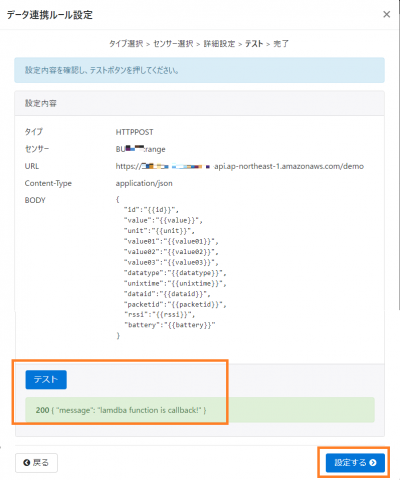Click the データ連携ルール設定 dialog title

[50, 15]
